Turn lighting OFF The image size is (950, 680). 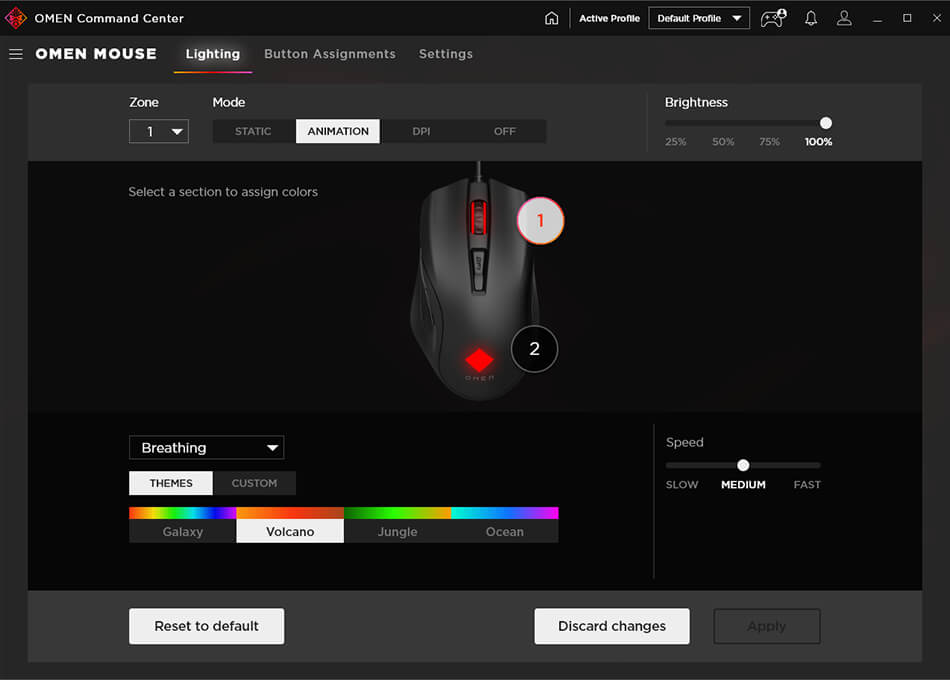tap(504, 130)
